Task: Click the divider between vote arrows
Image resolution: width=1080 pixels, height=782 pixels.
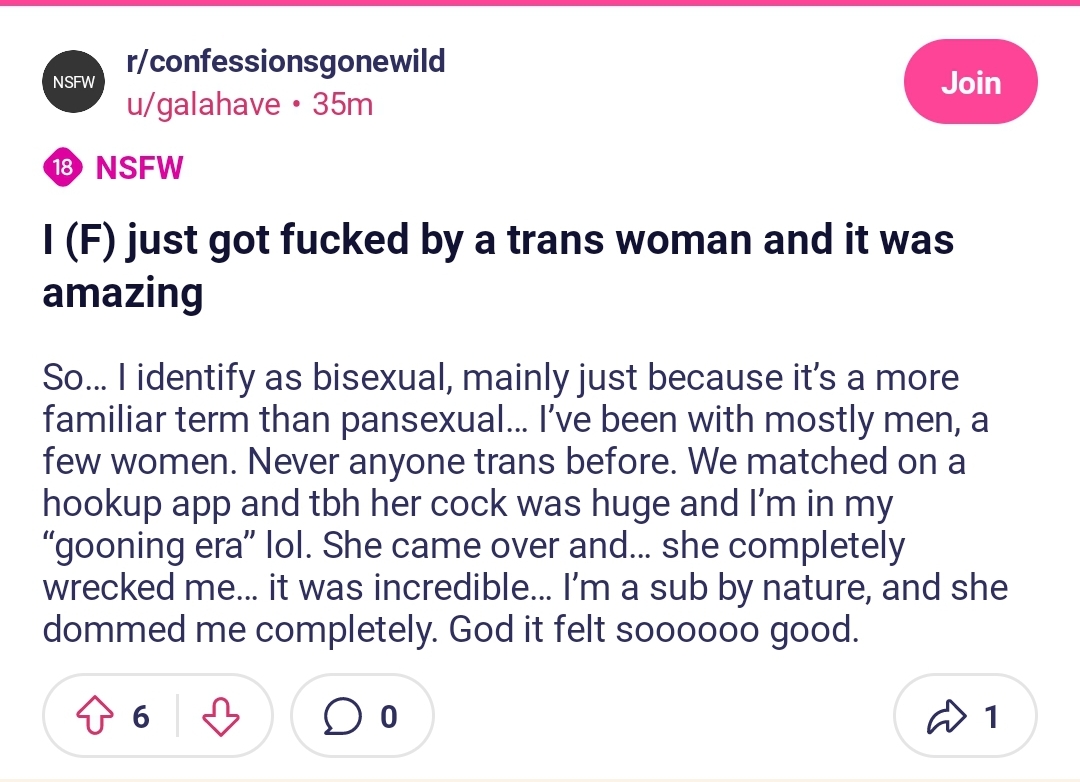Action: (177, 716)
